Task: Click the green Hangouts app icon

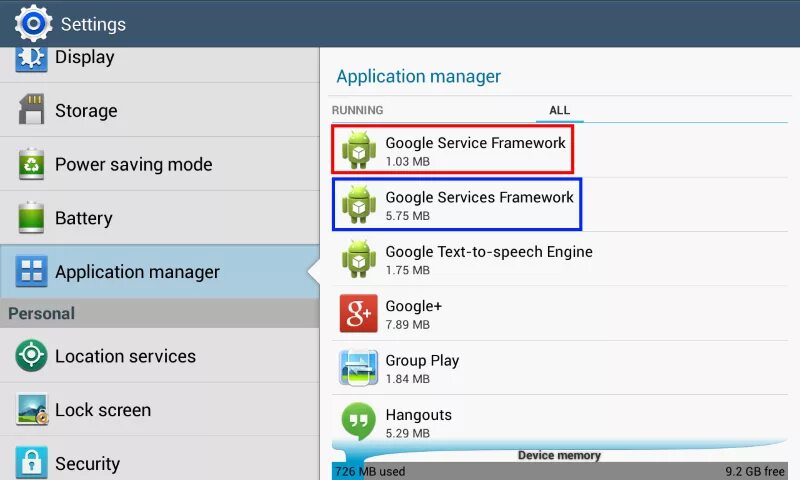Action: pos(359,422)
